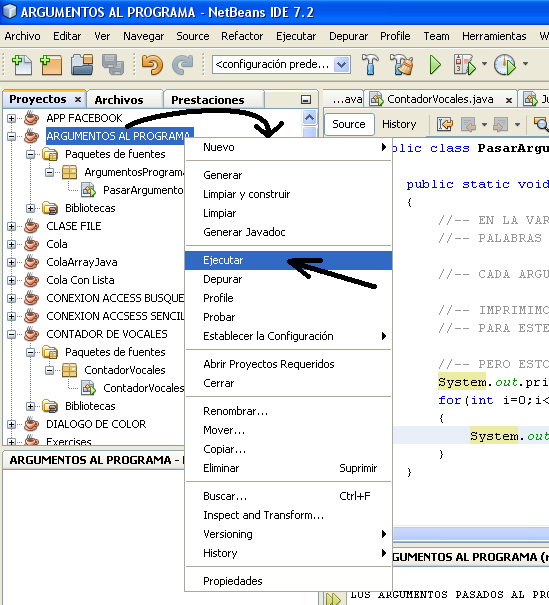Open the Nuevo submenu

[x=289, y=147]
